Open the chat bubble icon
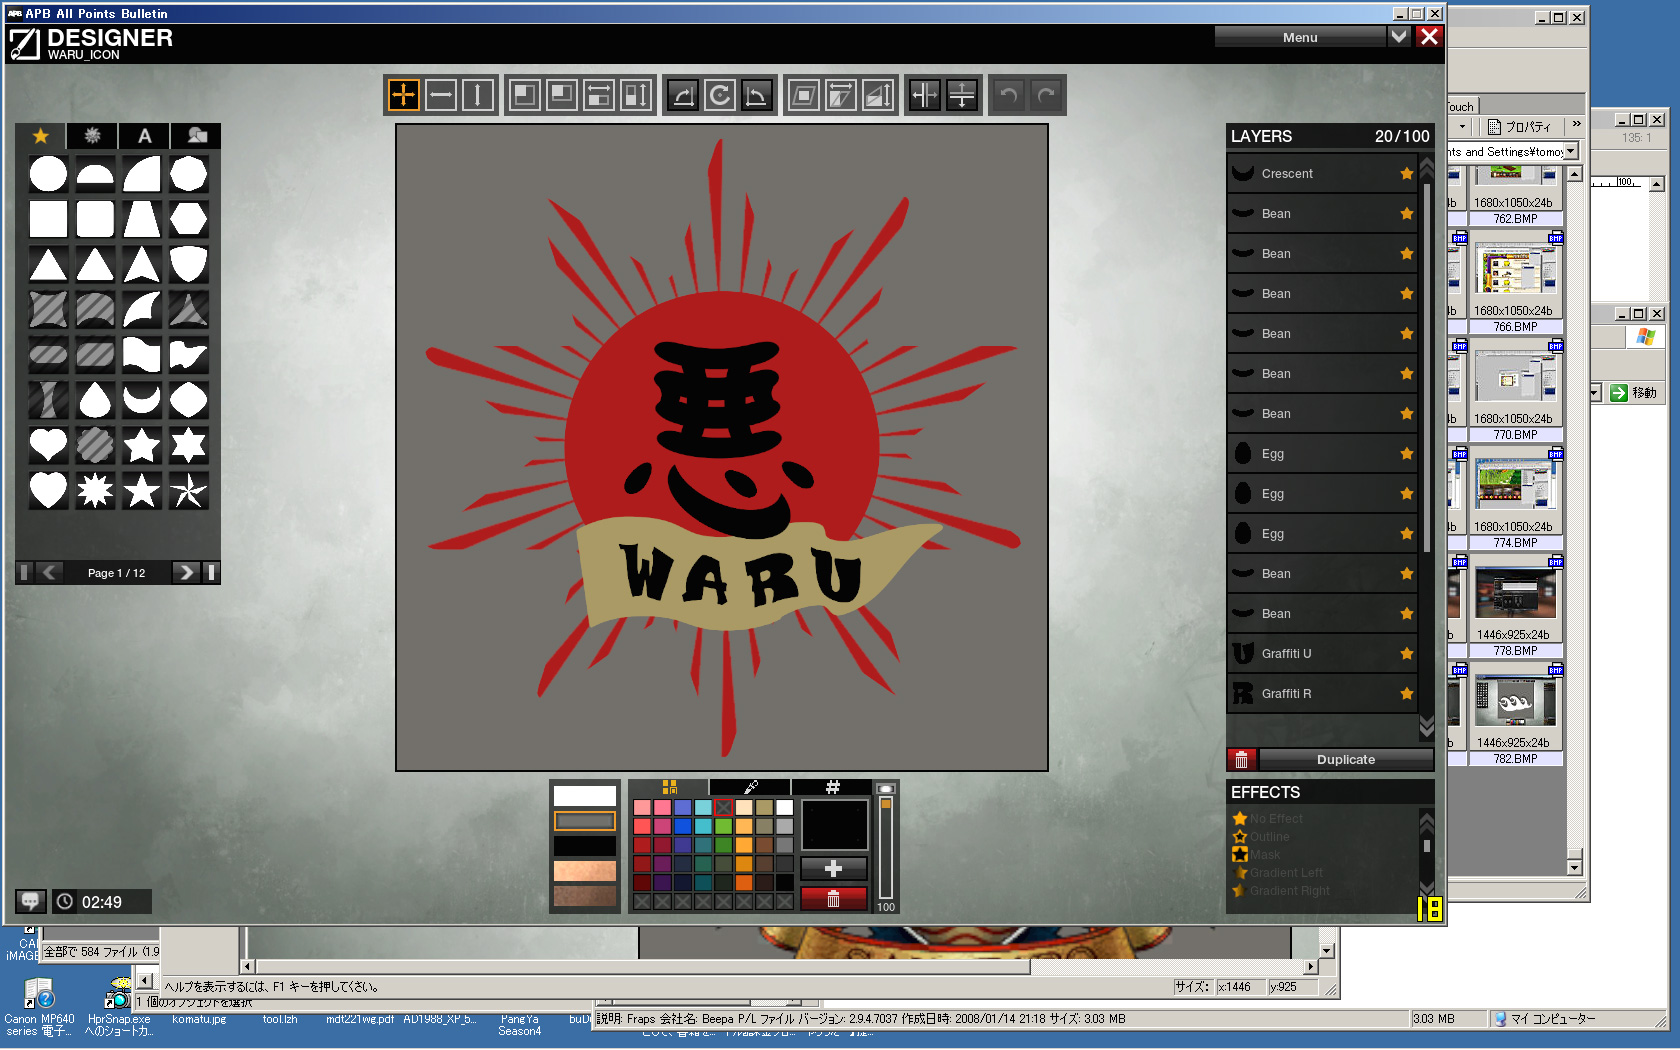Viewport: 1680px width, 1050px height. coord(30,901)
